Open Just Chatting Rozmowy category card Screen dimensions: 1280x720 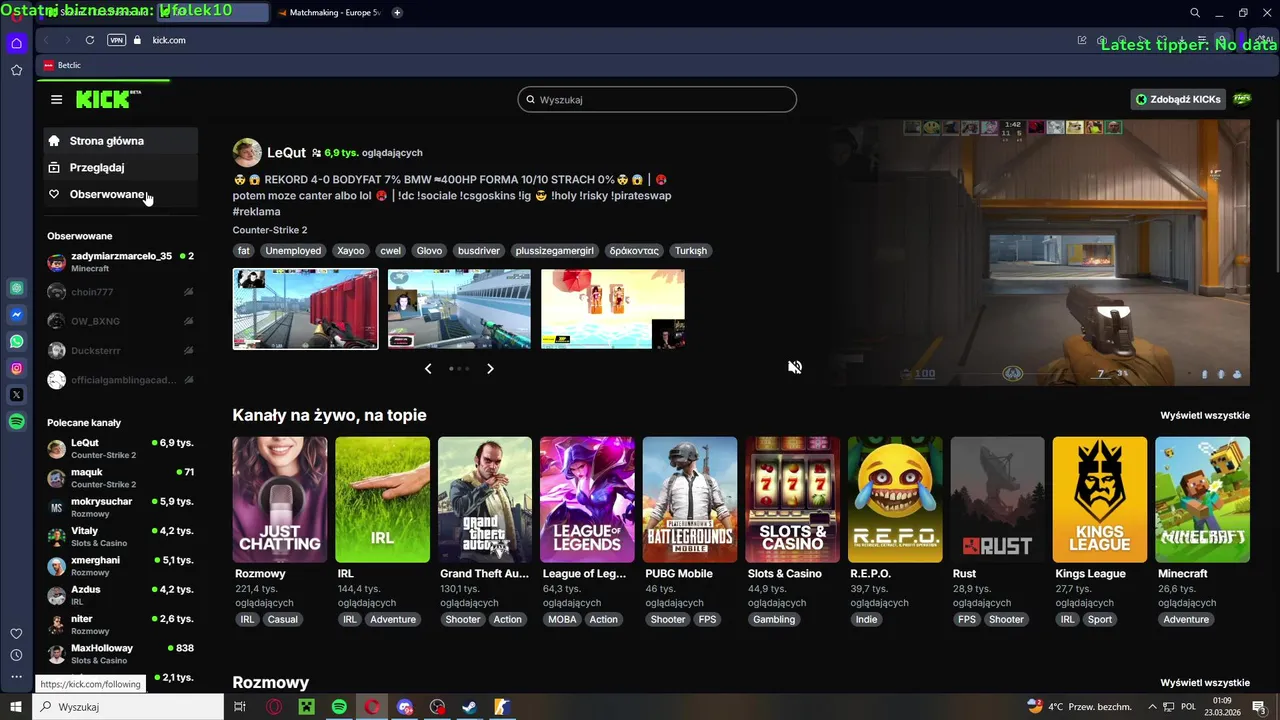click(280, 499)
